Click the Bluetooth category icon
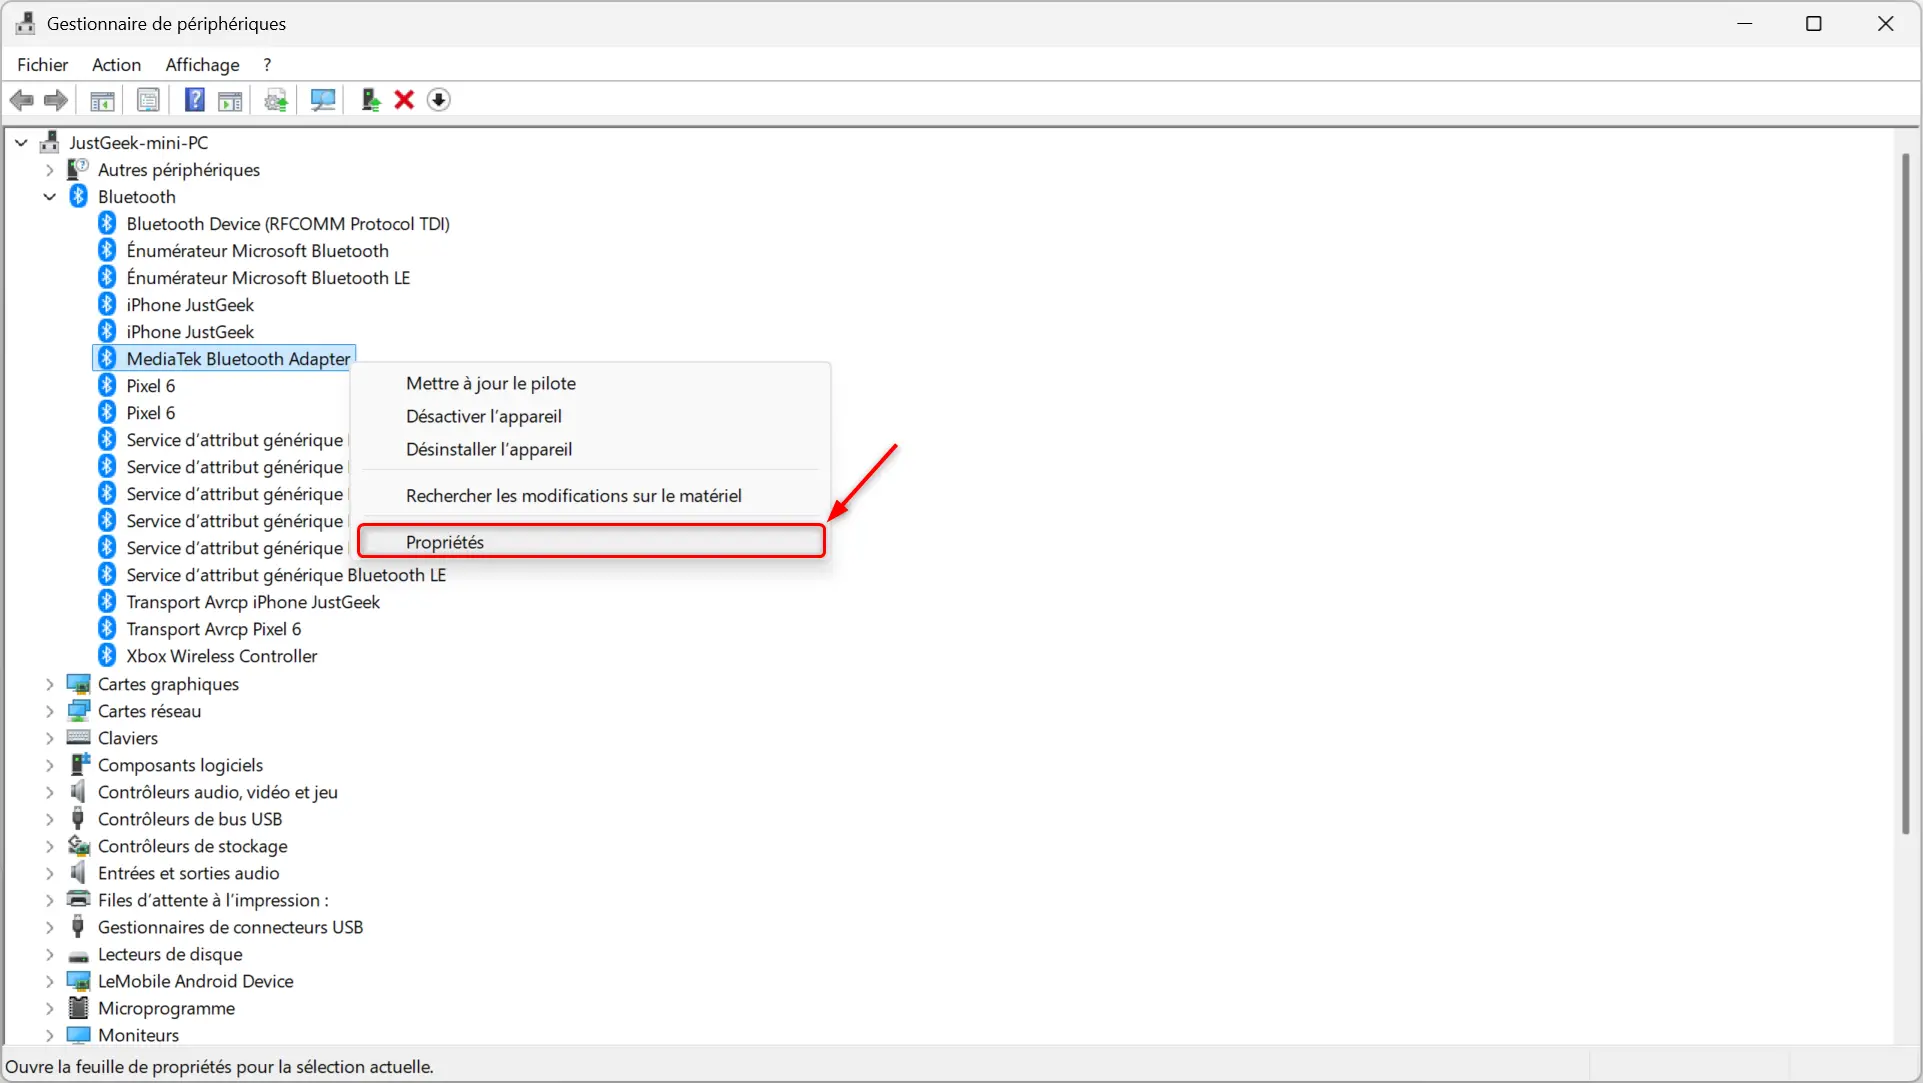 [79, 197]
